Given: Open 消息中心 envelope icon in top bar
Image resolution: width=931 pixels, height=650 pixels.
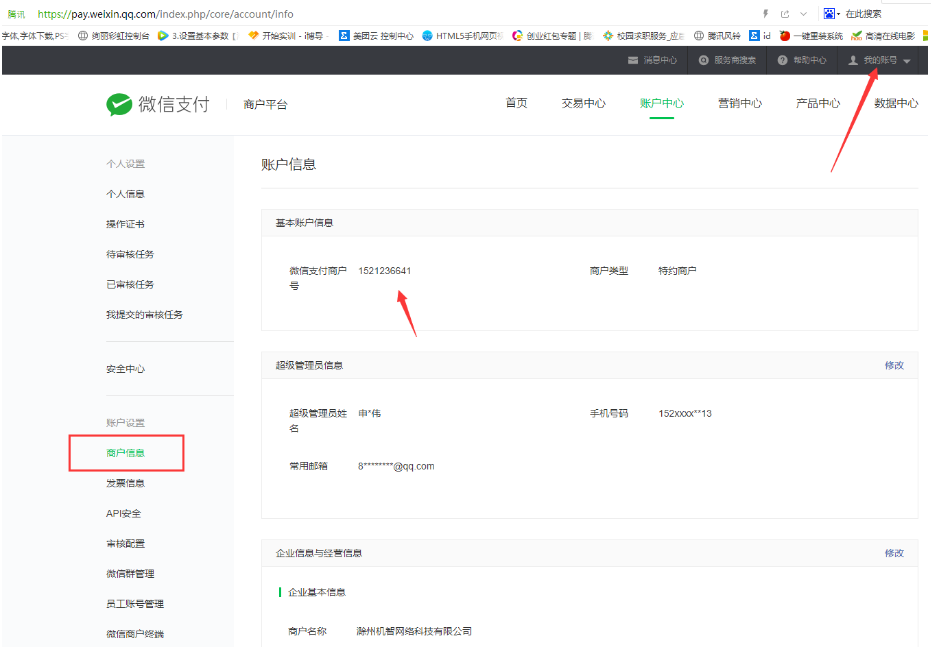Looking at the screenshot, I should (x=633, y=60).
